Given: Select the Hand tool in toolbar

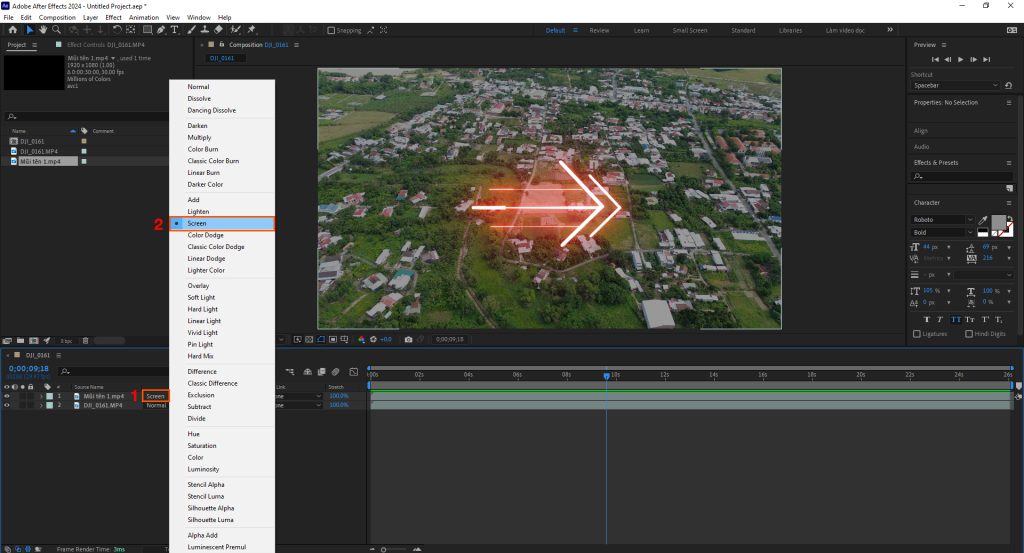Looking at the screenshot, I should point(42,30).
